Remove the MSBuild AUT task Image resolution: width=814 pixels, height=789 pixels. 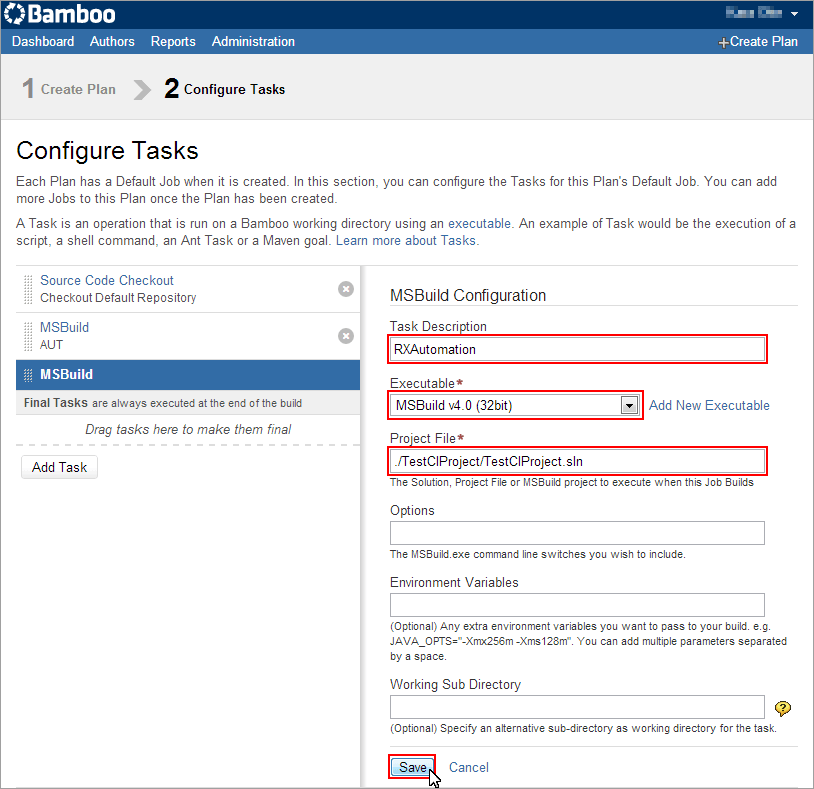pos(346,336)
